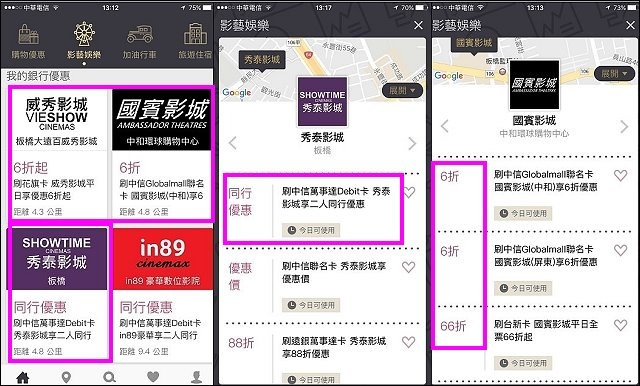Go to next venue from 國賓影城
The image size is (640, 386).
pyautogui.click(x=624, y=126)
